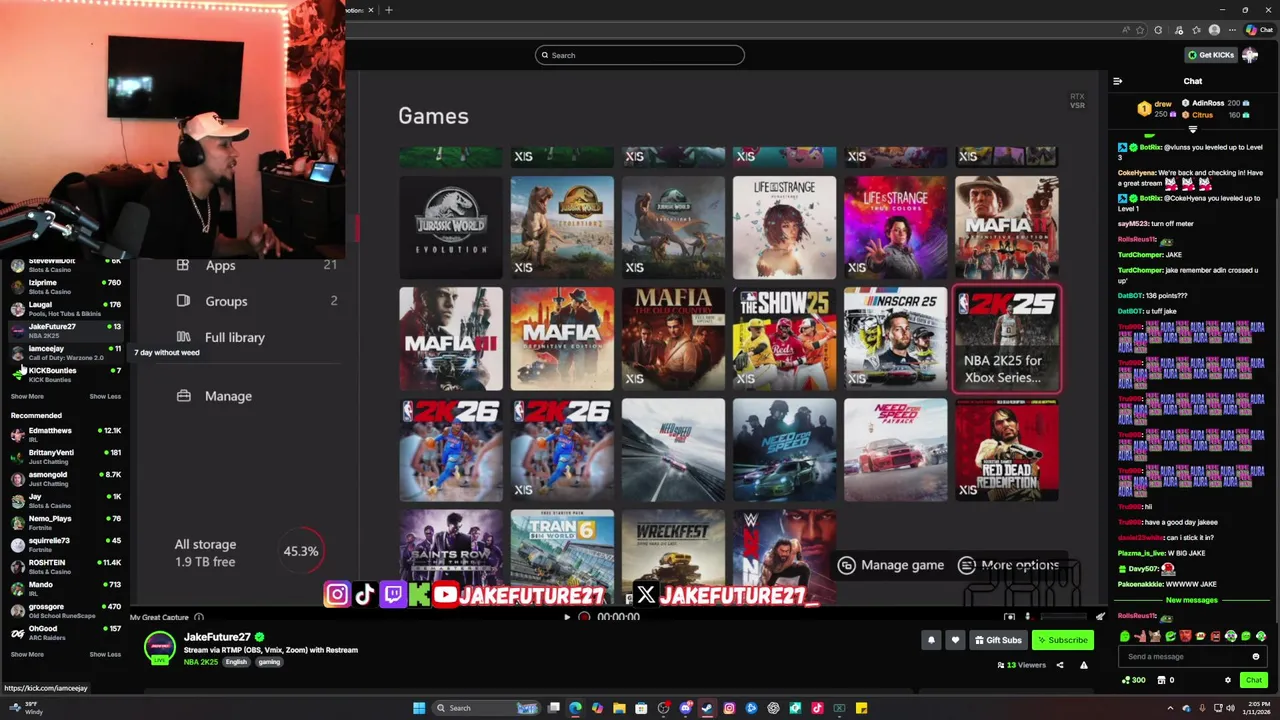Select Groups in the Xbox menu
This screenshot has height=720, width=1280.
256,301
